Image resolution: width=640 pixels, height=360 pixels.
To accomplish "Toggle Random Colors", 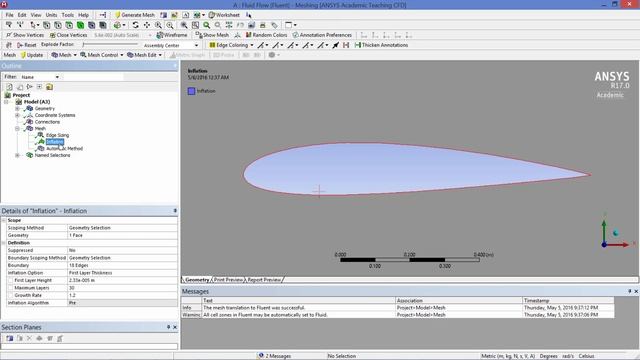I will [266, 35].
